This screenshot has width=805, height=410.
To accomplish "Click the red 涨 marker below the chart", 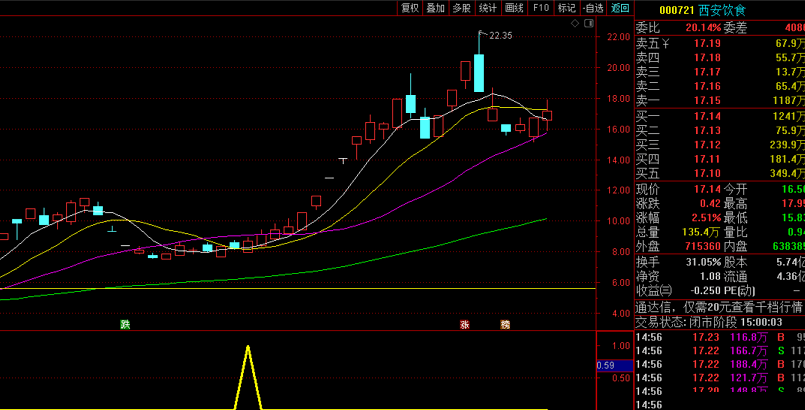I will point(465,324).
